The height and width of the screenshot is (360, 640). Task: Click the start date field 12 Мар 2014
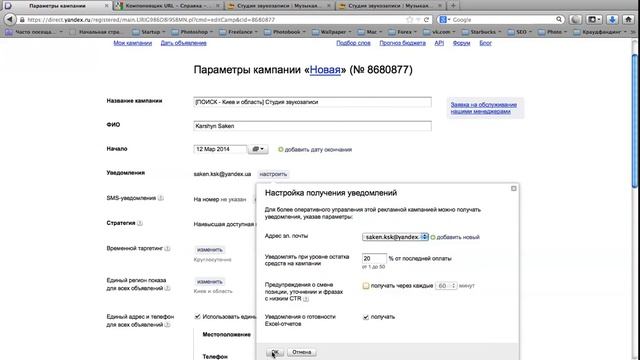tap(220, 149)
